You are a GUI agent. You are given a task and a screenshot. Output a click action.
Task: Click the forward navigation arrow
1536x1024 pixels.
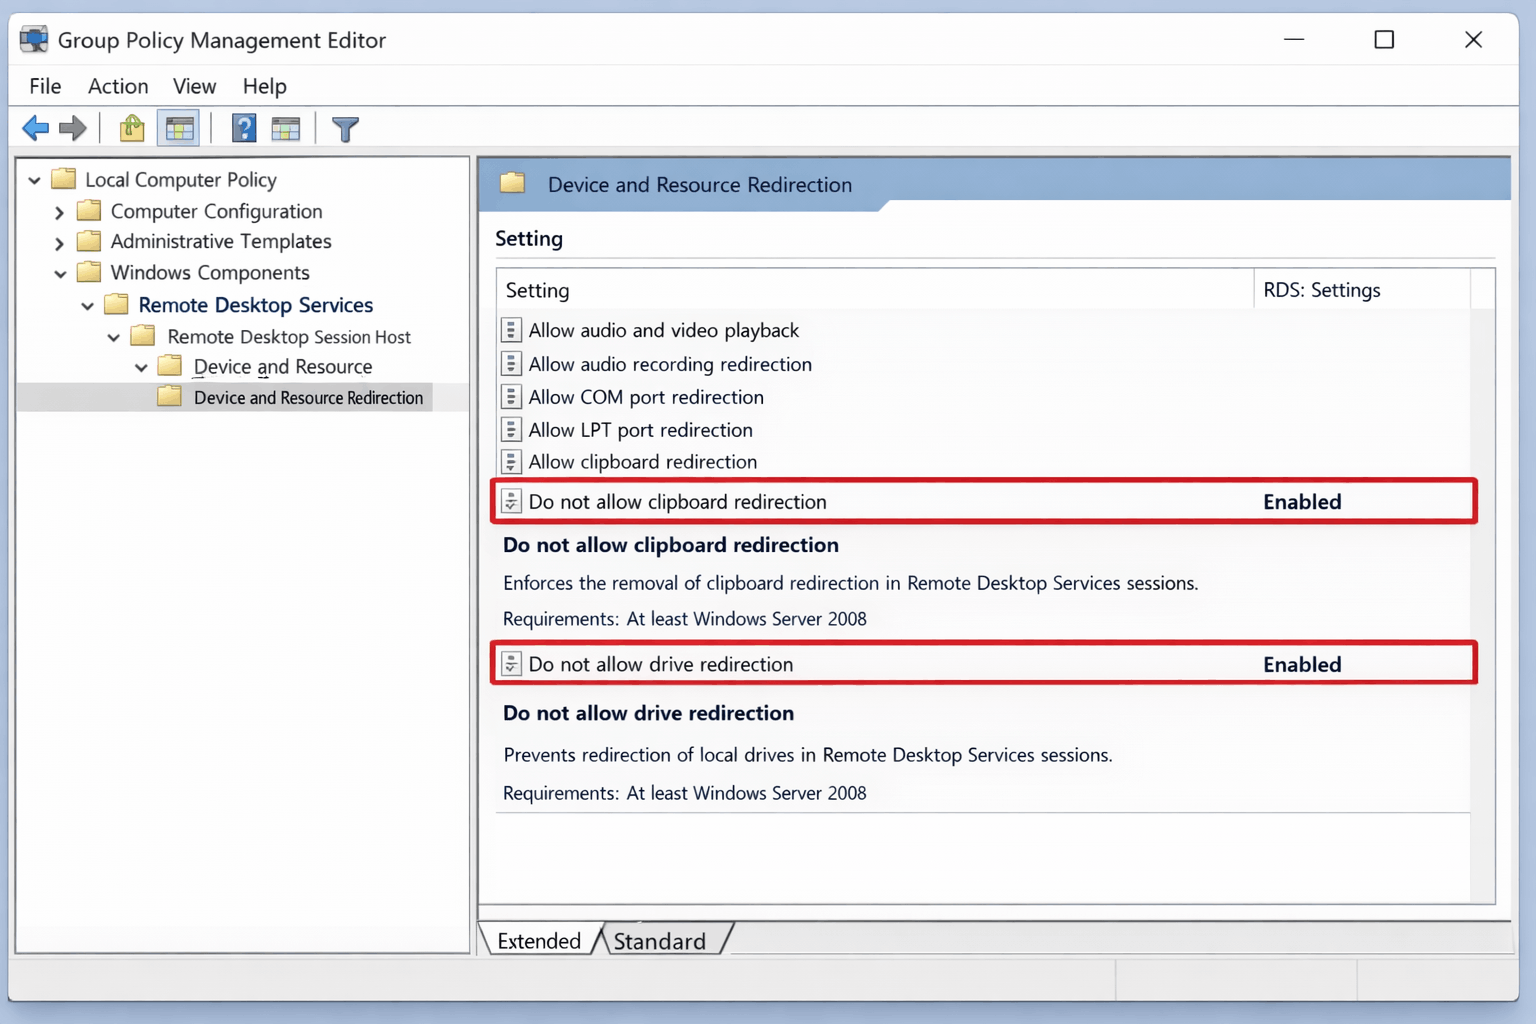point(71,128)
